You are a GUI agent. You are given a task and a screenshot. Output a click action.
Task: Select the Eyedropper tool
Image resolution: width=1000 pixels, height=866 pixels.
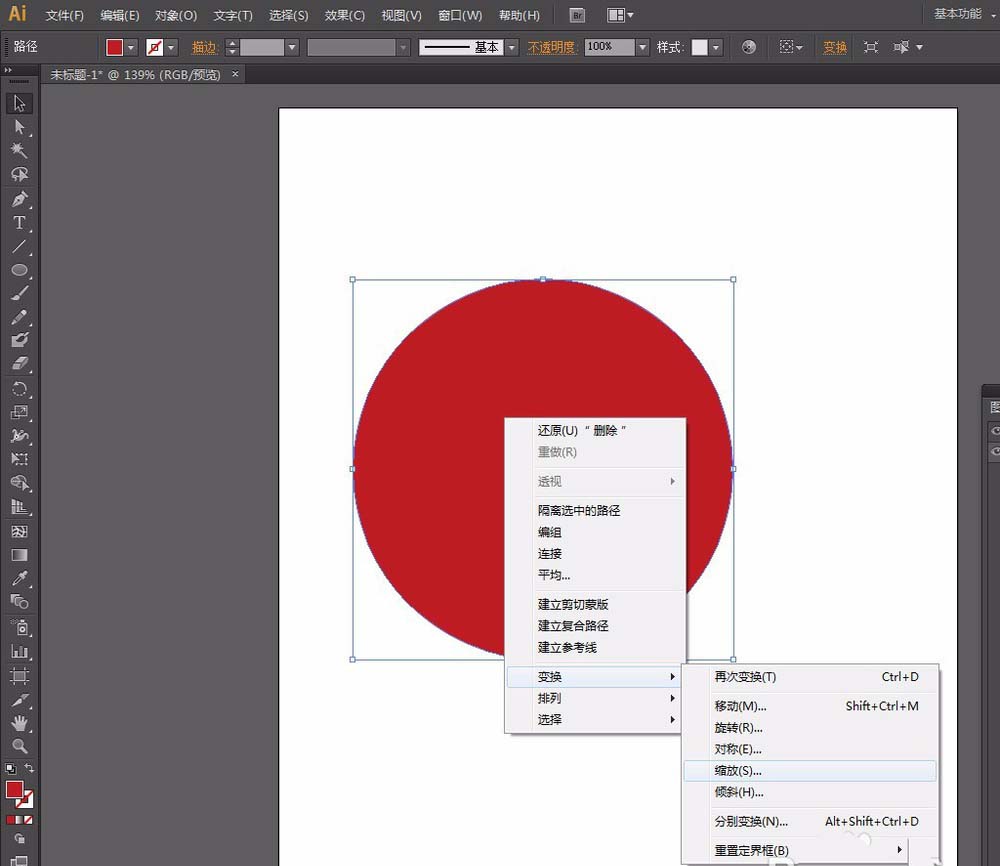[x=19, y=578]
